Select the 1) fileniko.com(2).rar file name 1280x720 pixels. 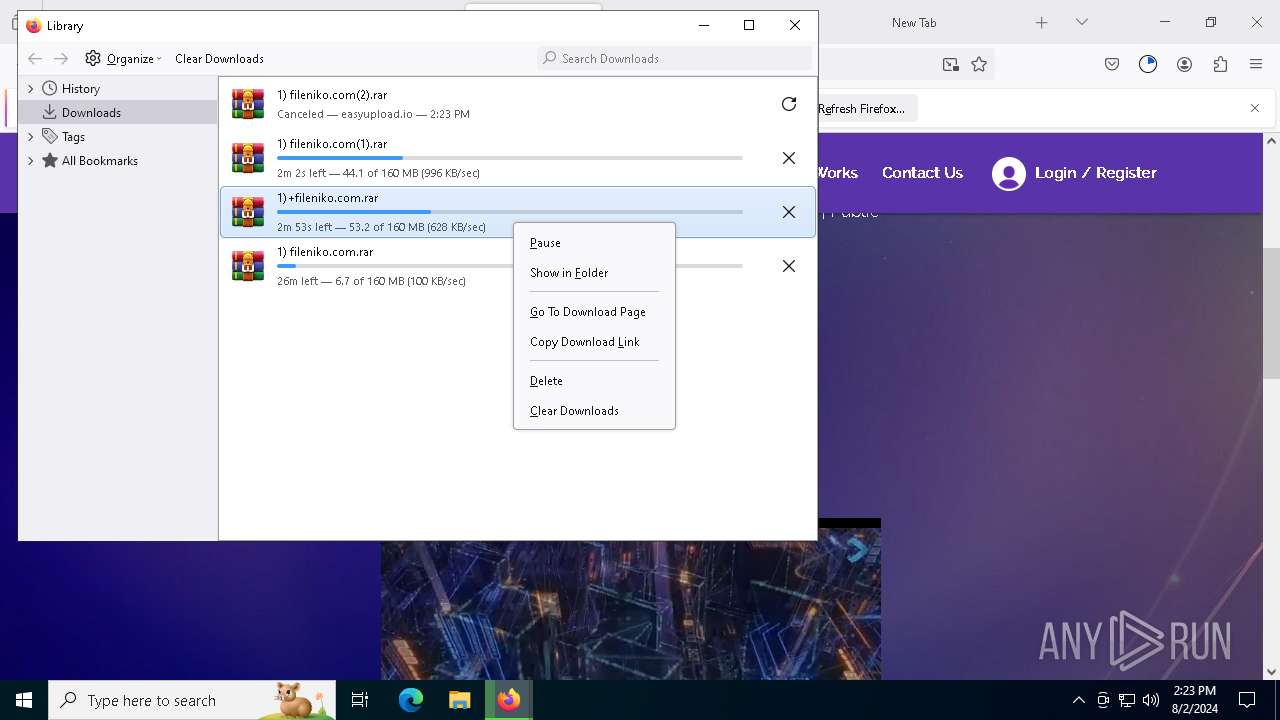pyautogui.click(x=332, y=95)
